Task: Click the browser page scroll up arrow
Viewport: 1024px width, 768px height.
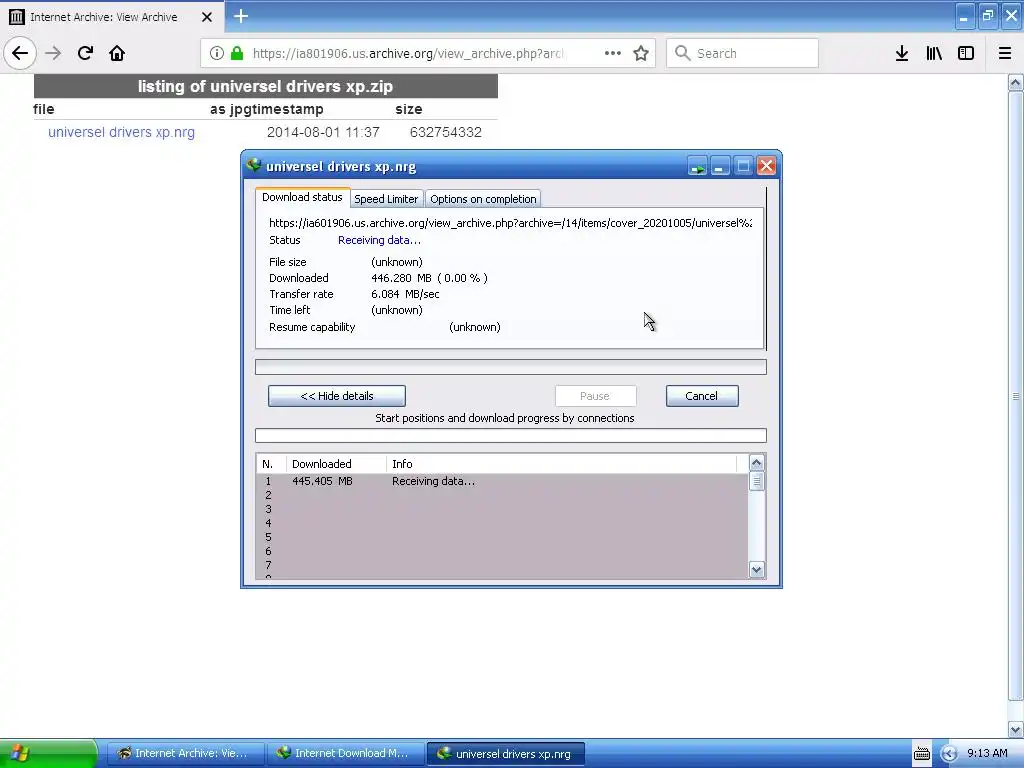Action: point(1016,83)
